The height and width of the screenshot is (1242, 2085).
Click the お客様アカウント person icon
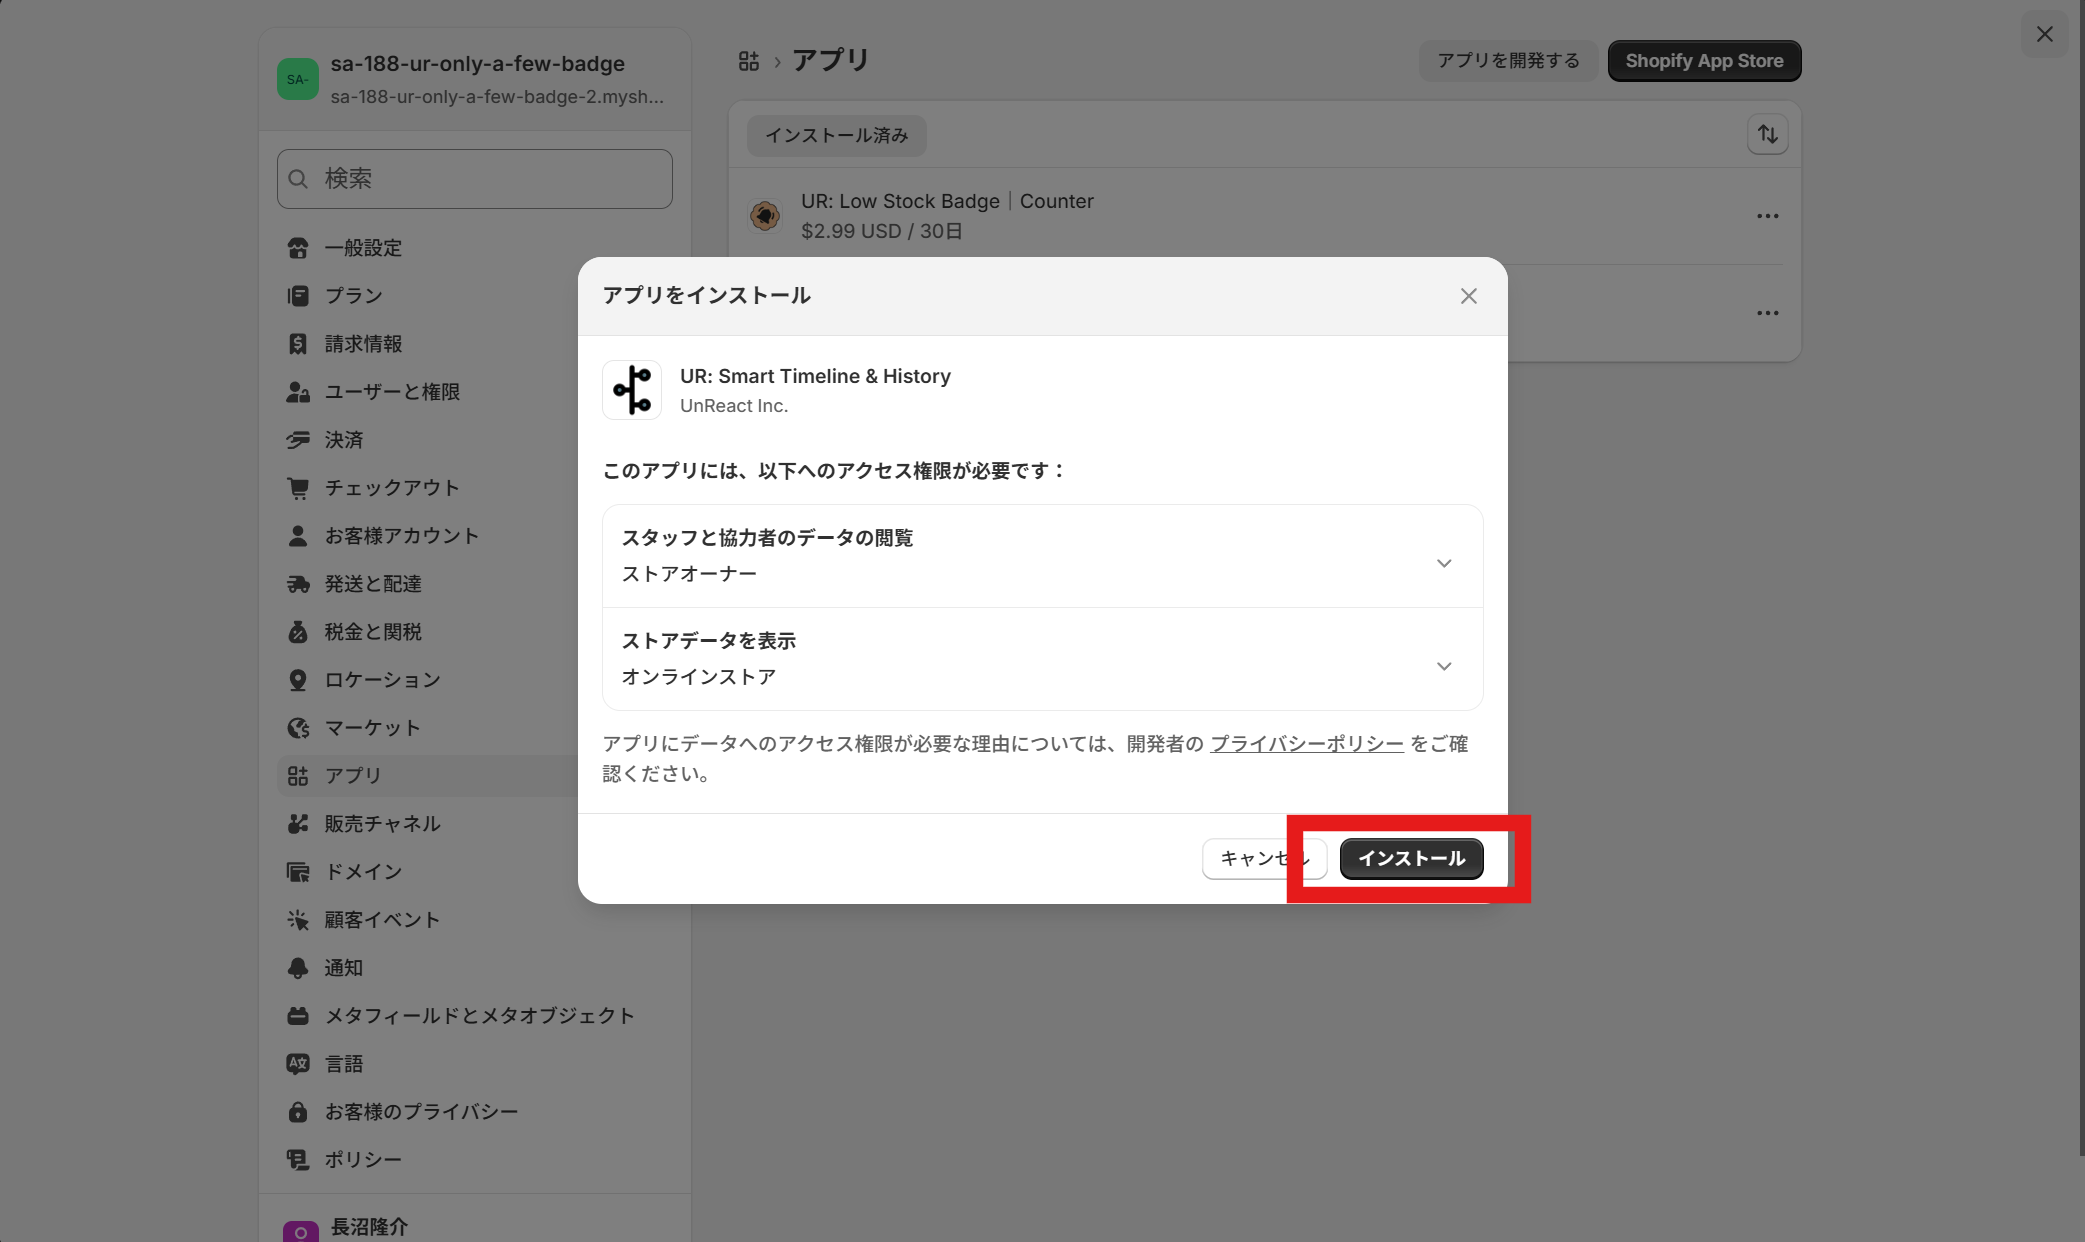tap(297, 536)
